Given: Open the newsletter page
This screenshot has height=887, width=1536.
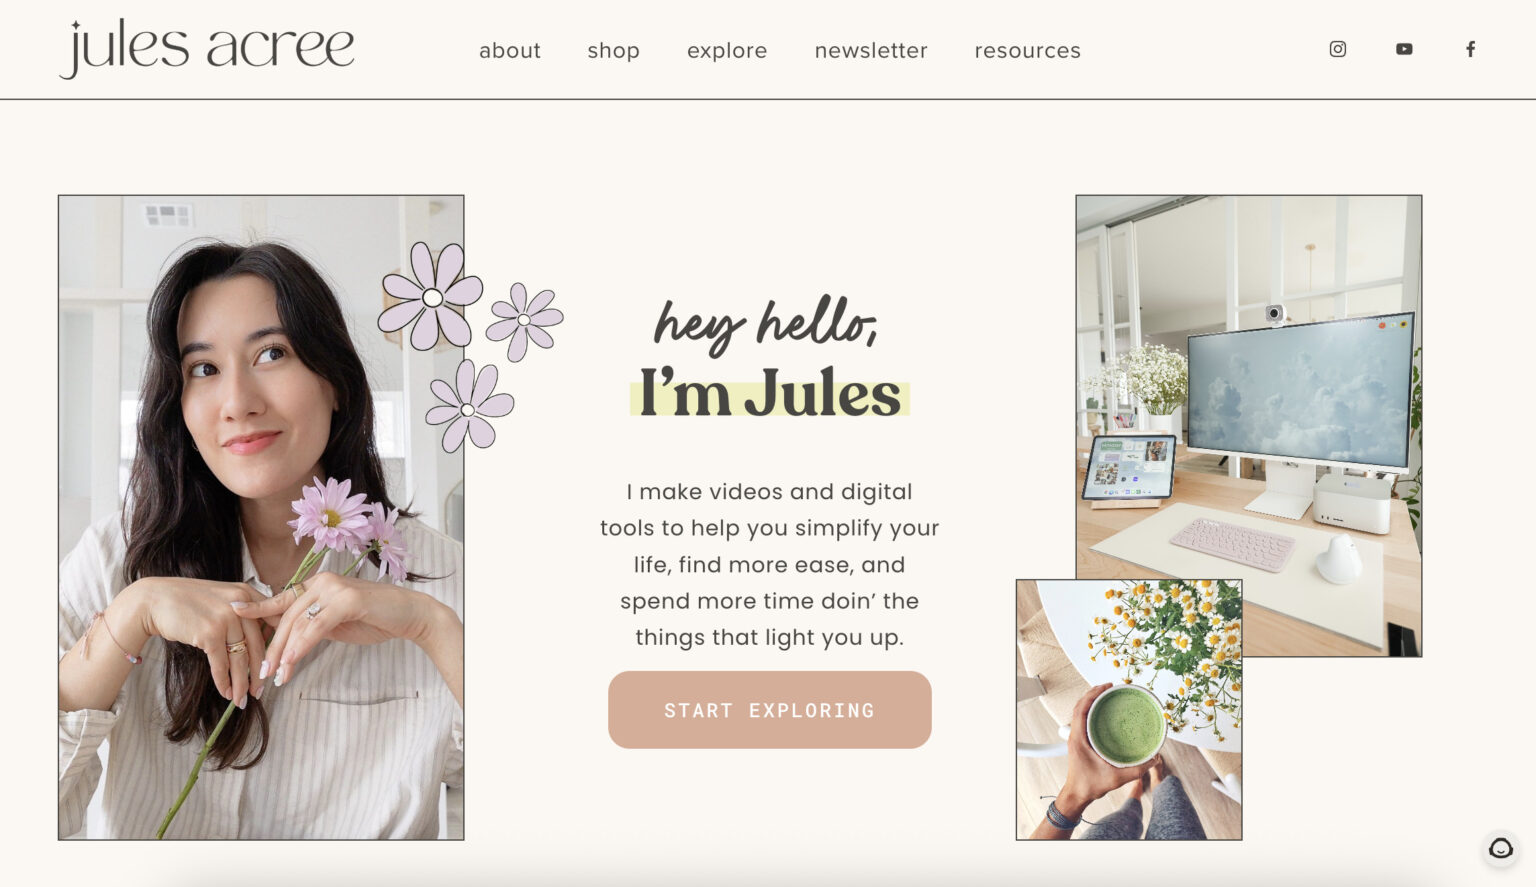Looking at the screenshot, I should tap(871, 50).
